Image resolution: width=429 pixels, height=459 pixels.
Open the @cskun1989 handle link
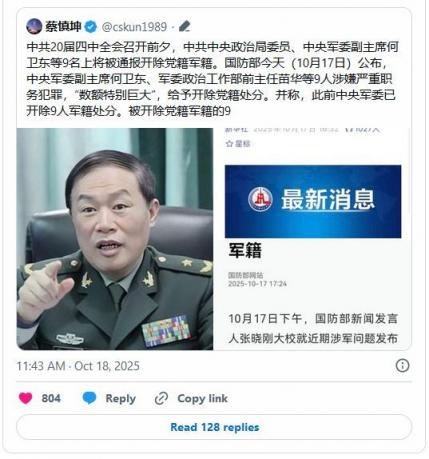tap(134, 27)
